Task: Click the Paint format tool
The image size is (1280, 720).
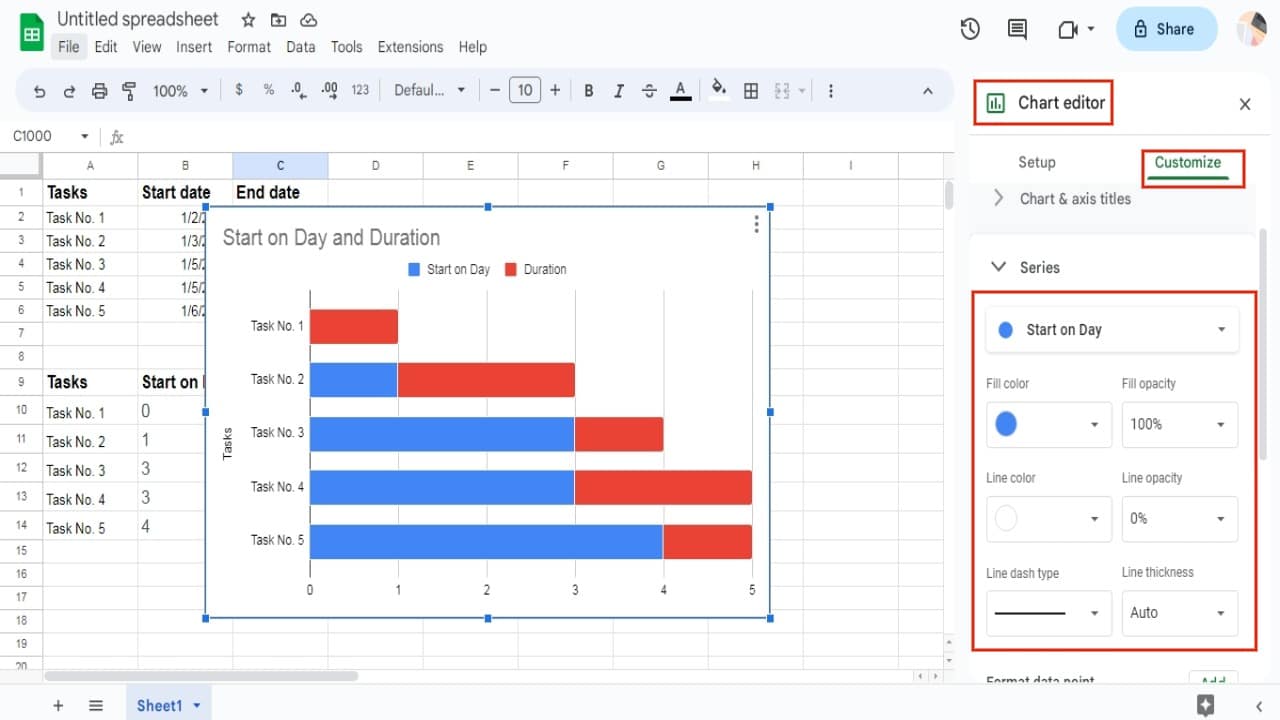Action: [x=129, y=90]
